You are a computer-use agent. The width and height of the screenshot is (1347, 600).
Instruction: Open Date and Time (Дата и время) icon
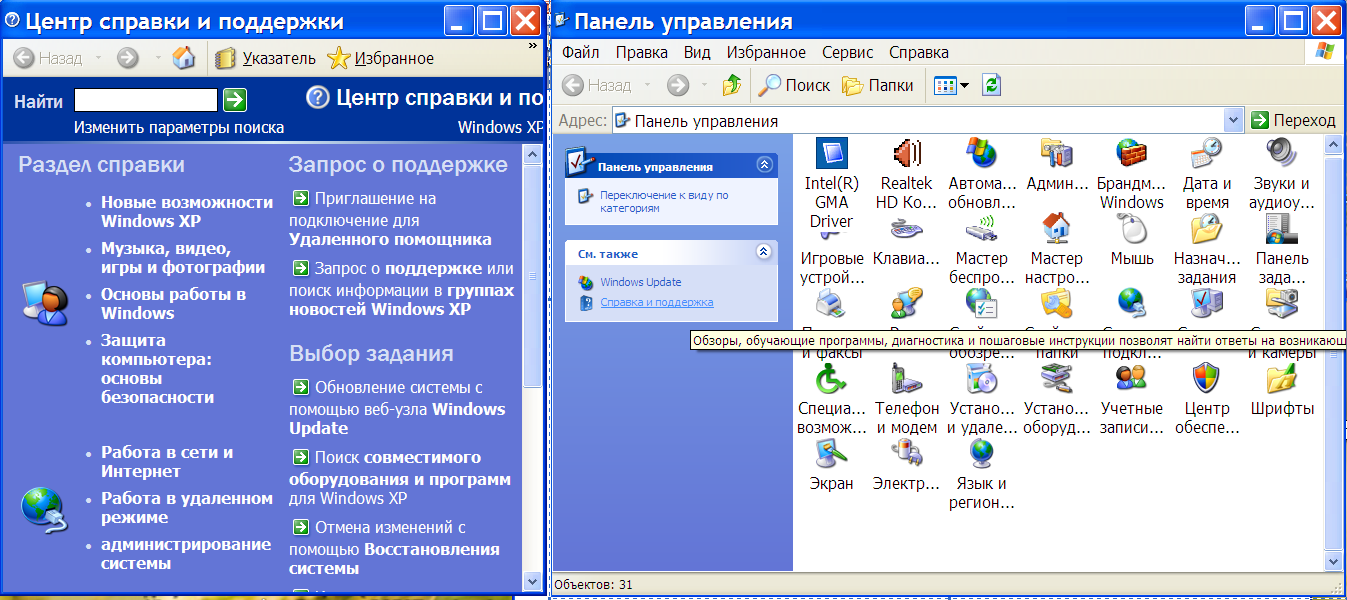[1207, 154]
